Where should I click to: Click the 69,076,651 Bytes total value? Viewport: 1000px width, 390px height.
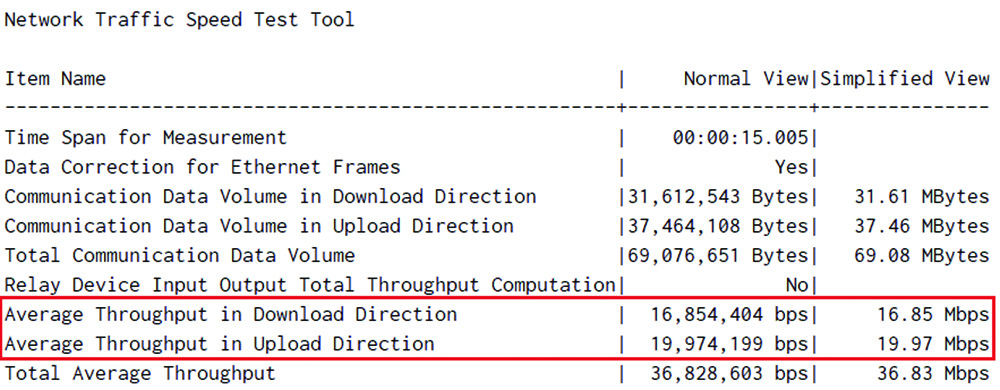tap(718, 256)
